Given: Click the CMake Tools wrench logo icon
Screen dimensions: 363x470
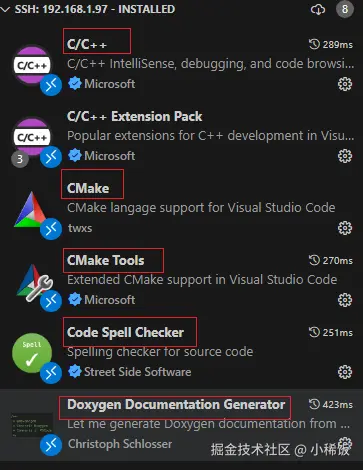Looking at the screenshot, I should pos(33,282).
